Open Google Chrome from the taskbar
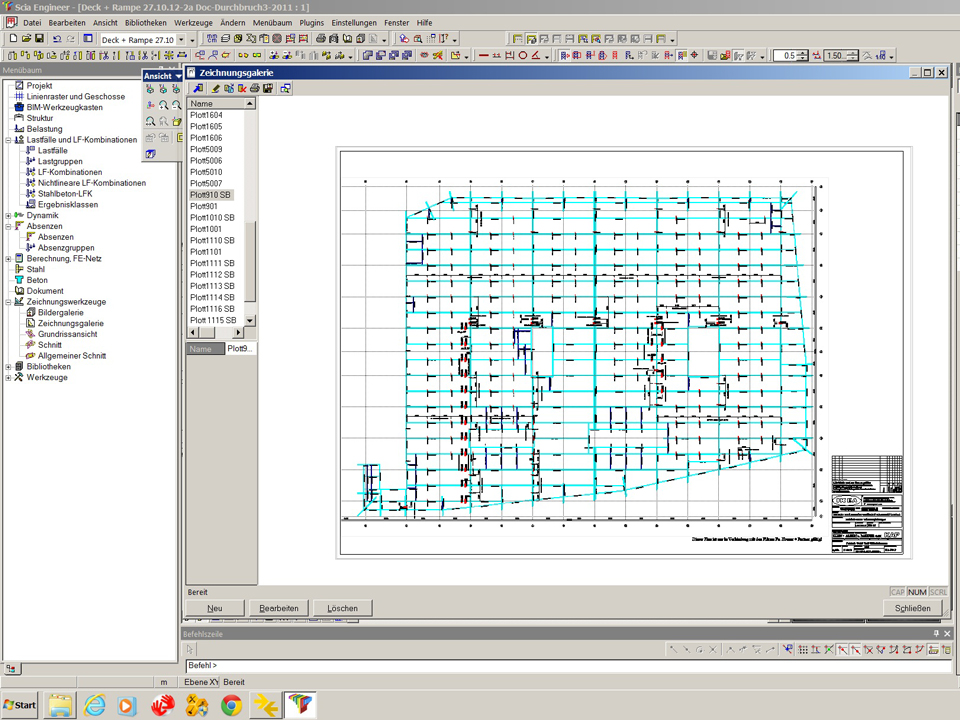 click(x=230, y=705)
